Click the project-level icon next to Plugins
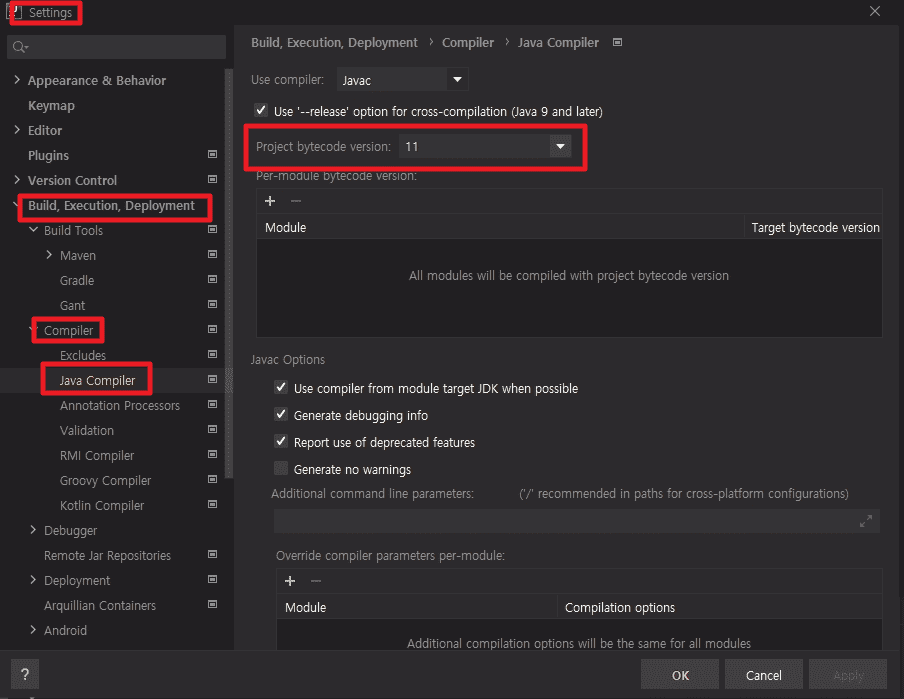Screen dimensions: 904x699 click(x=212, y=155)
